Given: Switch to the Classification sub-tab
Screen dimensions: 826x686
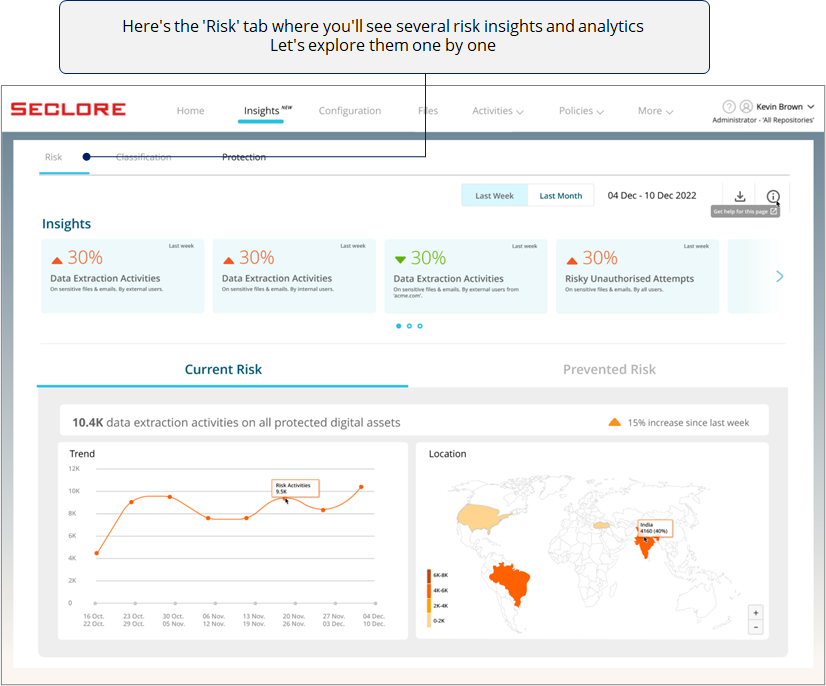Looking at the screenshot, I should coord(143,157).
